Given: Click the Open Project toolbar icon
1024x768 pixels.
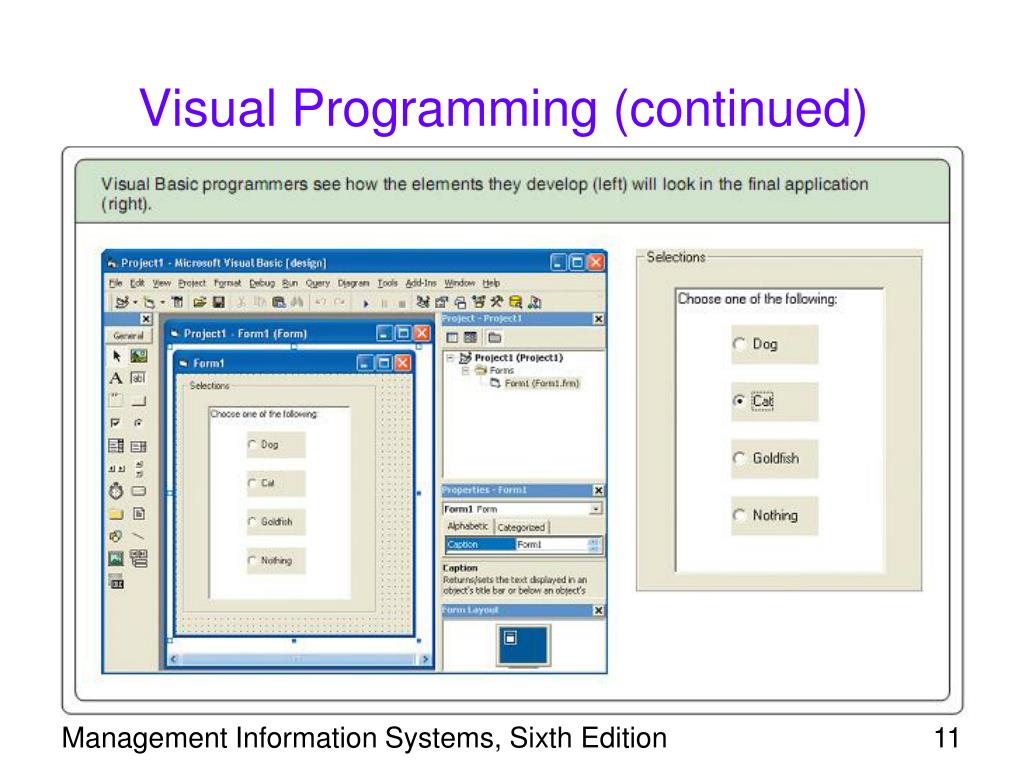Looking at the screenshot, I should coord(199,302).
